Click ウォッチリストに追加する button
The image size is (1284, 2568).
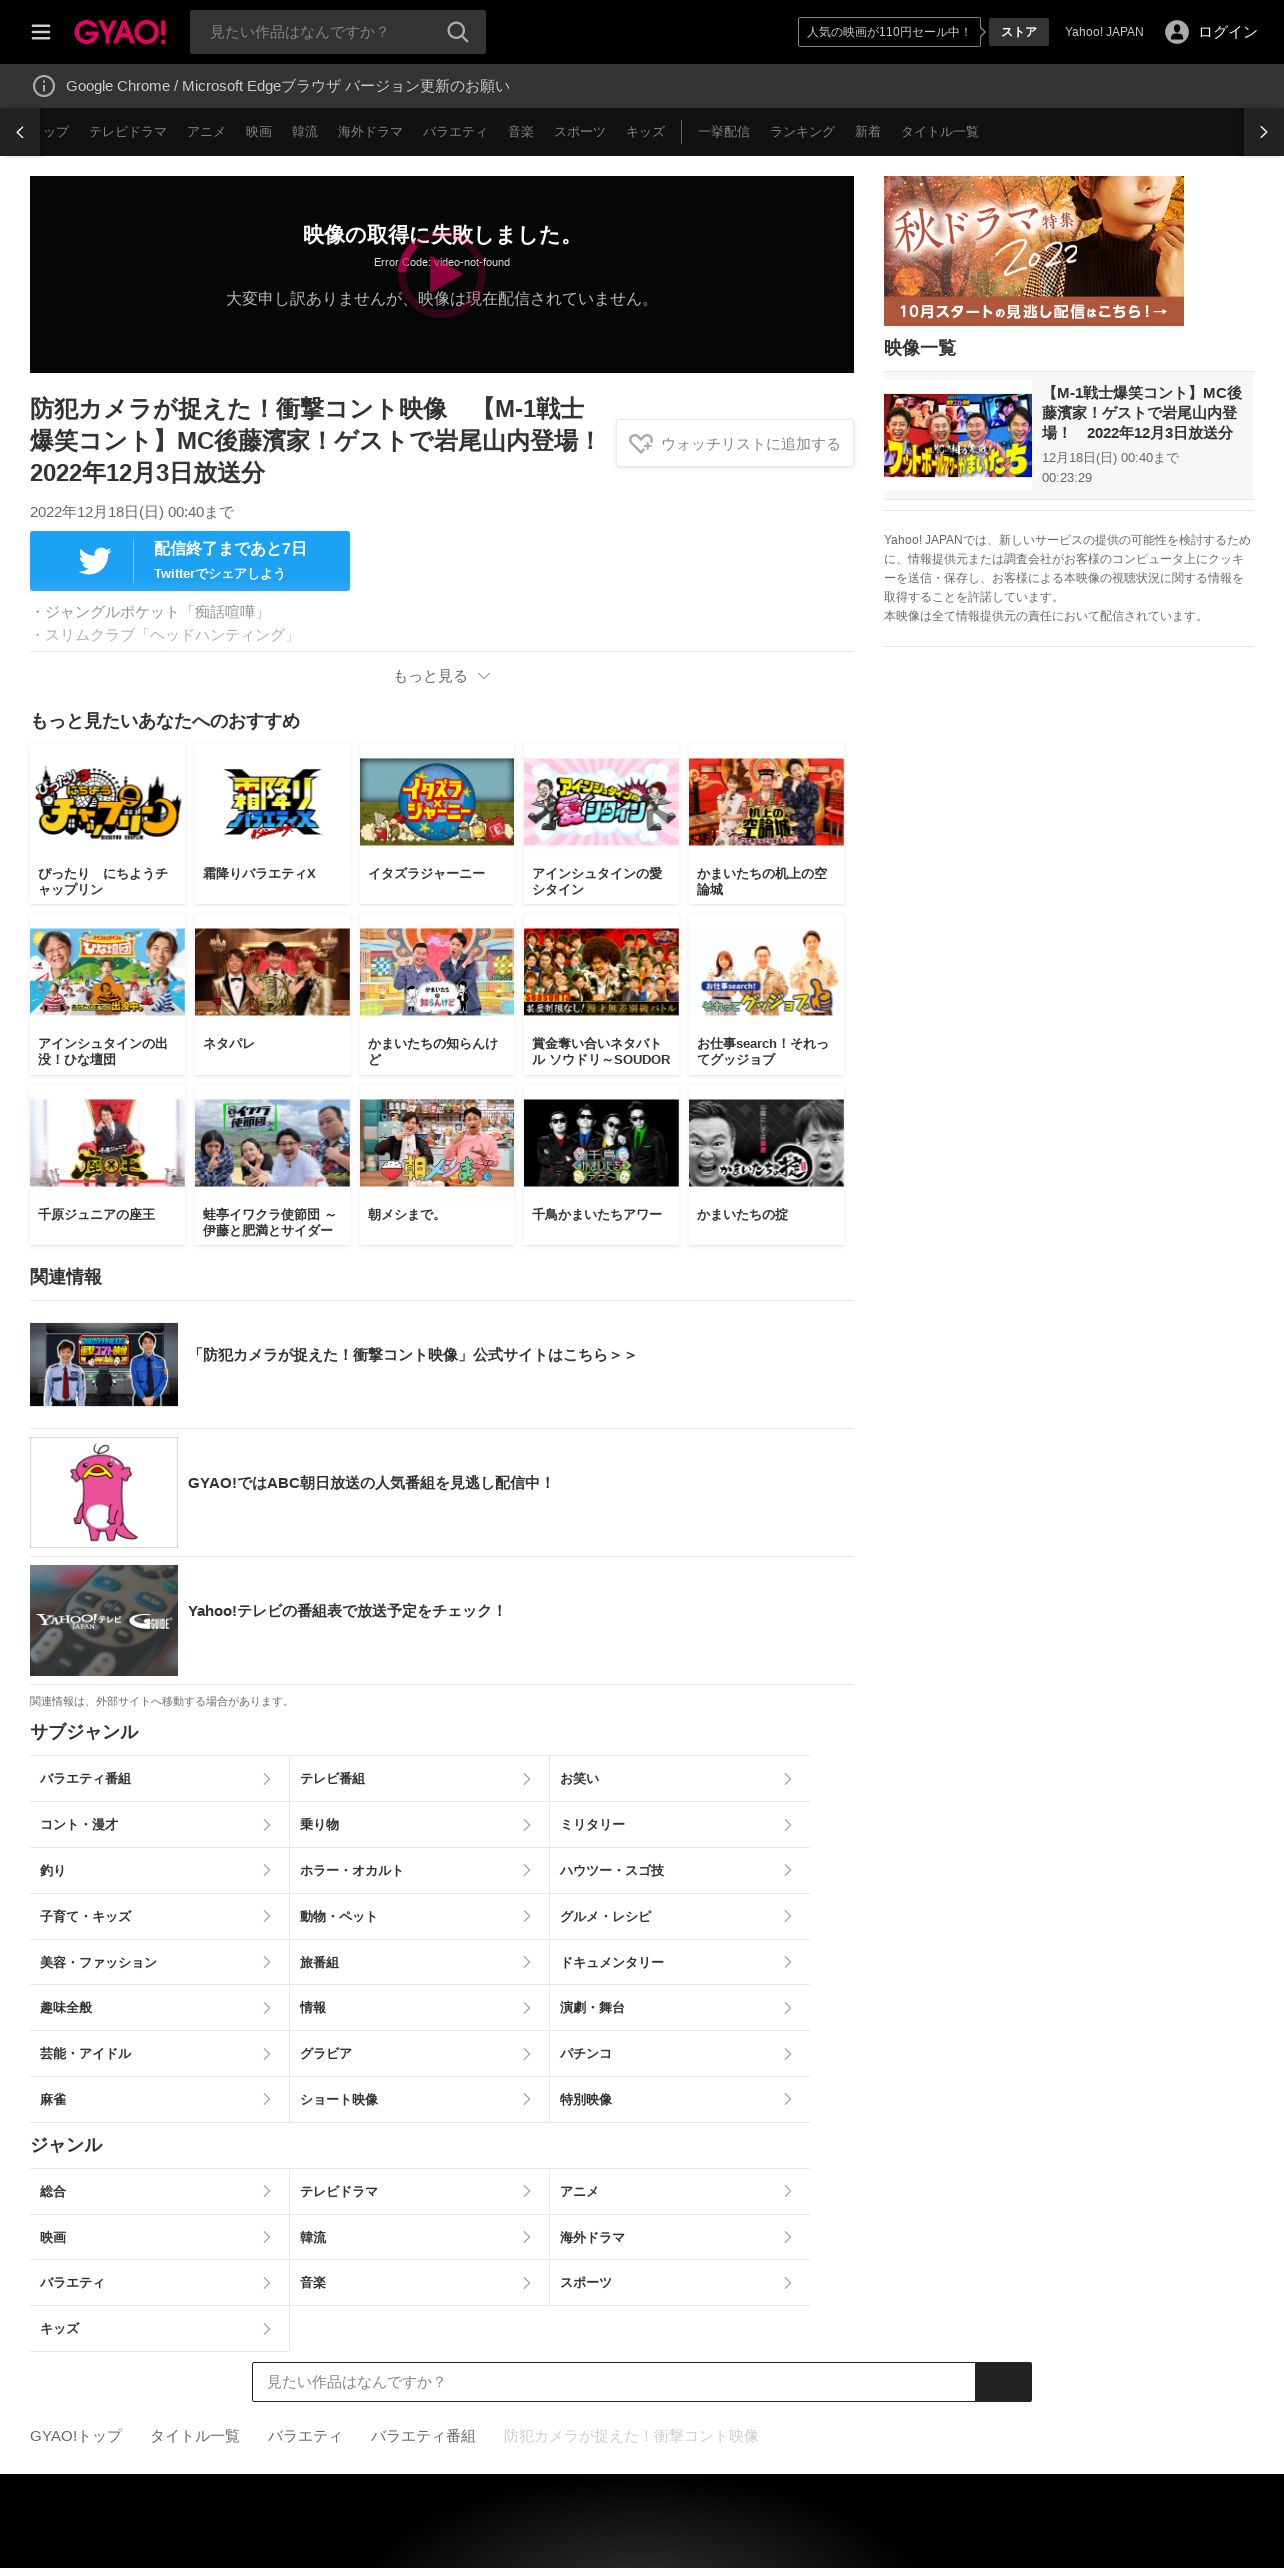tap(735, 443)
